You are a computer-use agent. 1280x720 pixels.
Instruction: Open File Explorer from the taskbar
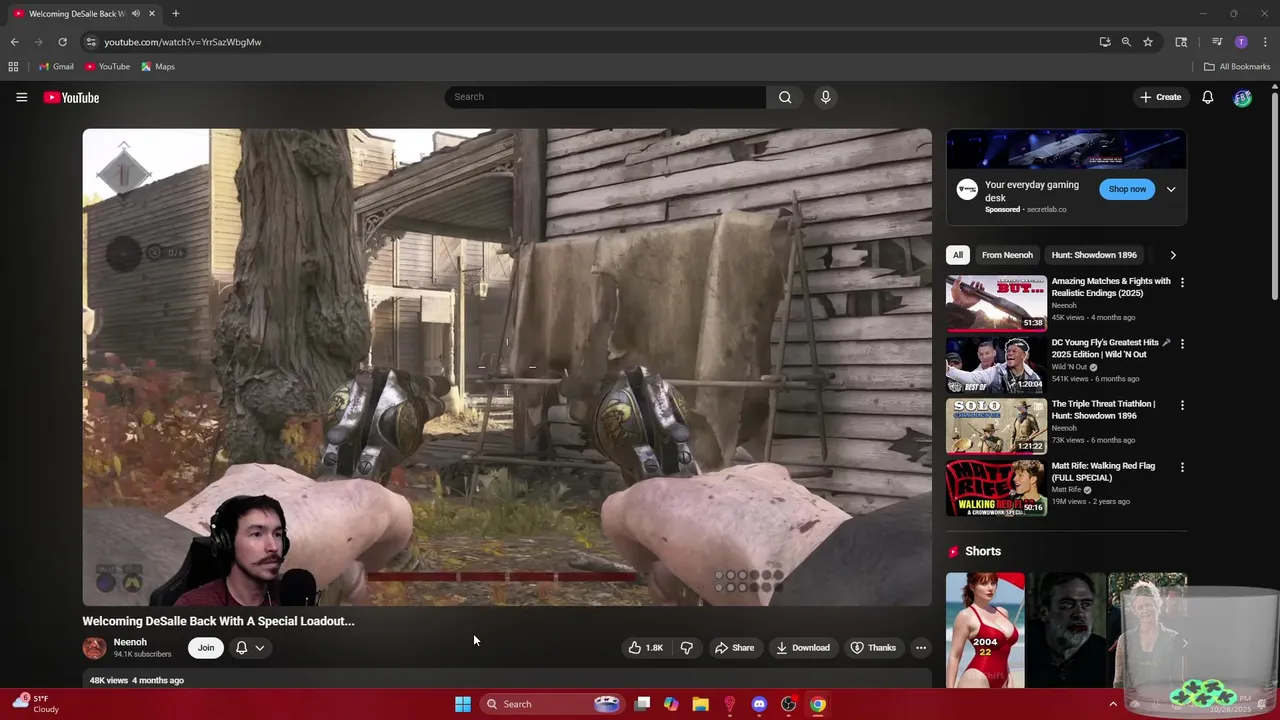[701, 704]
